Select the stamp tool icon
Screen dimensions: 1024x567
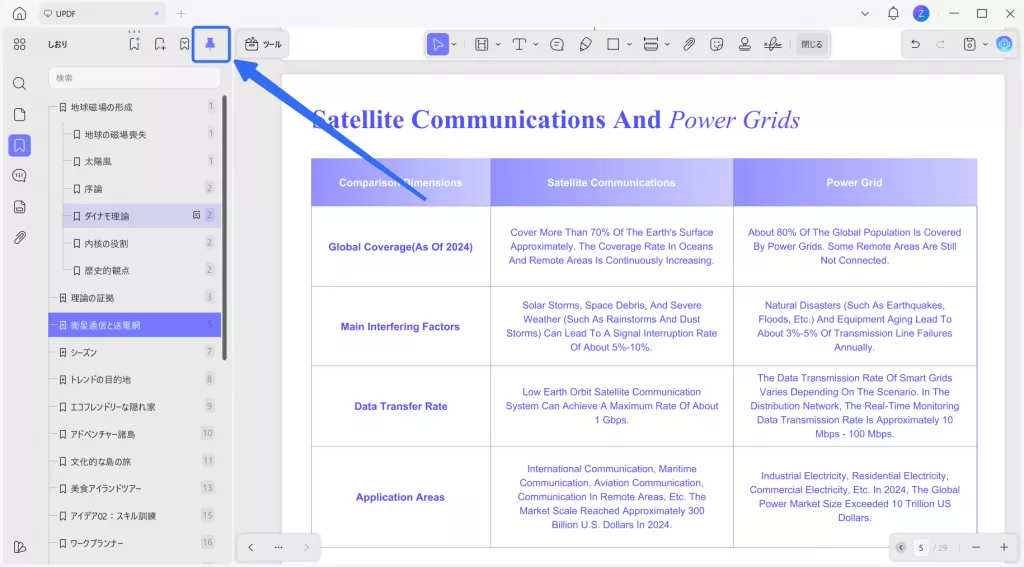[744, 44]
